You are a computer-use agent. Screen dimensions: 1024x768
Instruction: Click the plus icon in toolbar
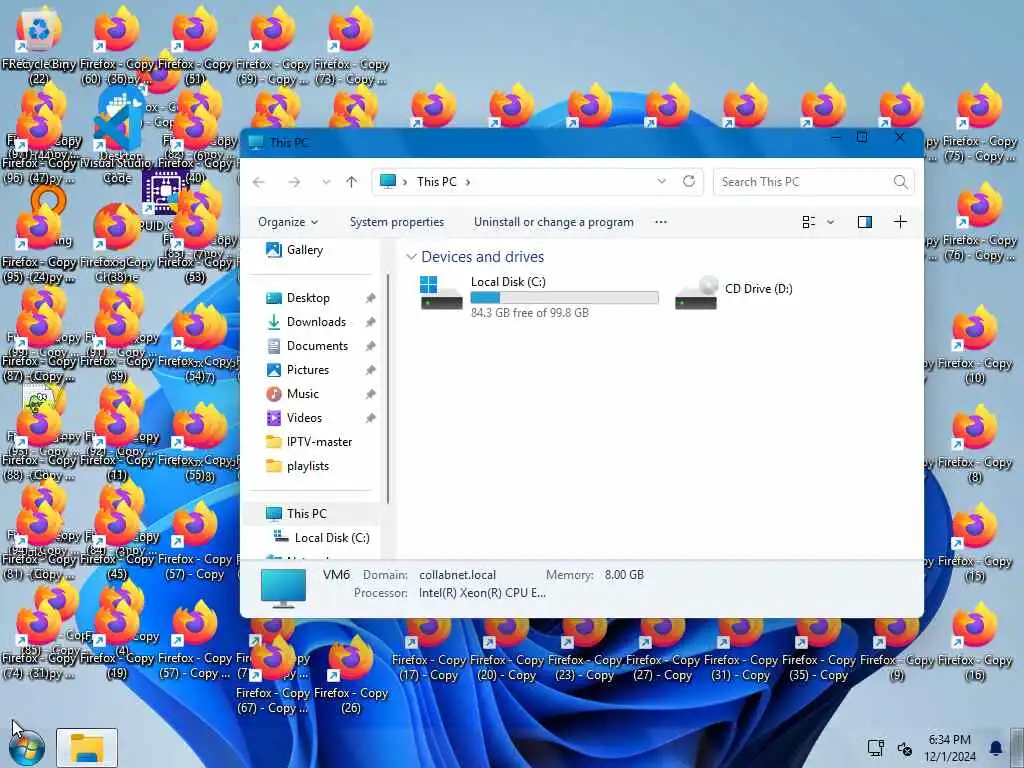click(901, 222)
